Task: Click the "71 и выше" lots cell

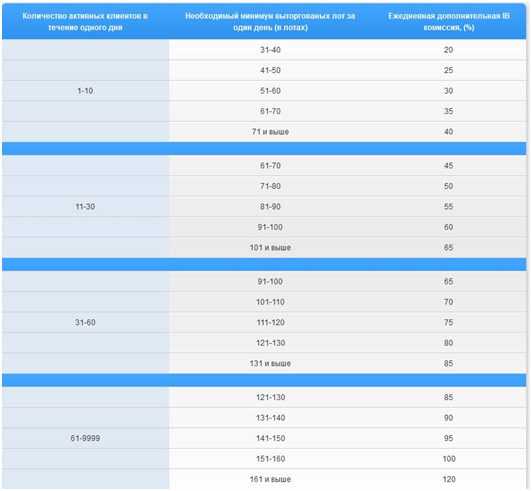Action: click(x=270, y=132)
